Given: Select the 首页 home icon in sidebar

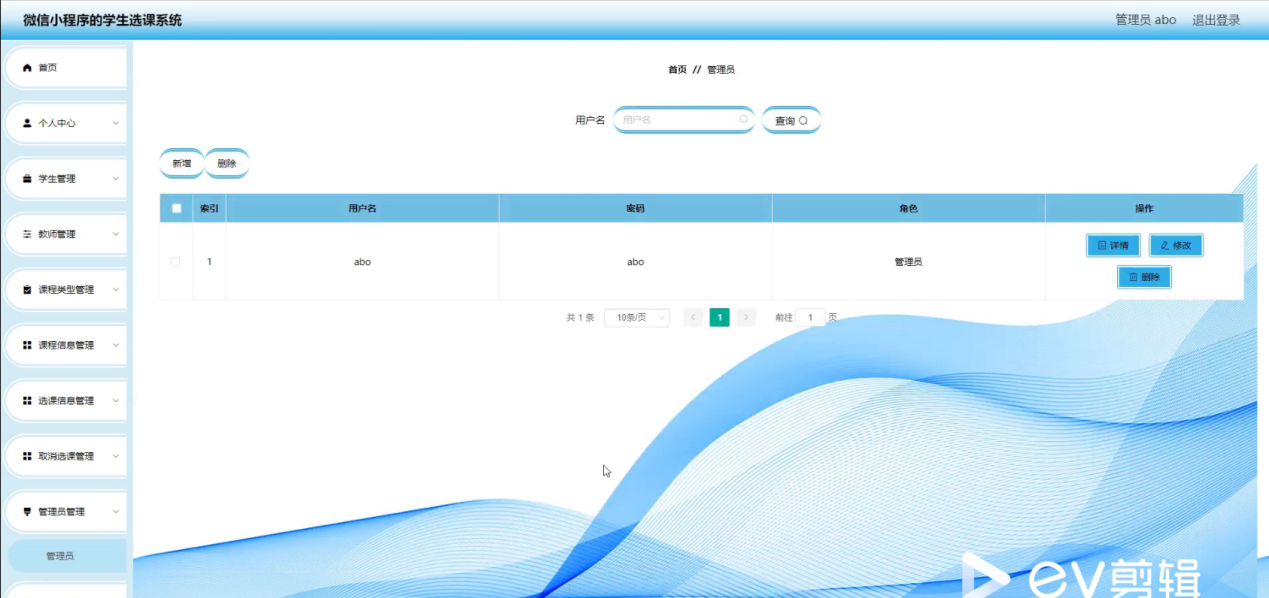Looking at the screenshot, I should [x=24, y=68].
